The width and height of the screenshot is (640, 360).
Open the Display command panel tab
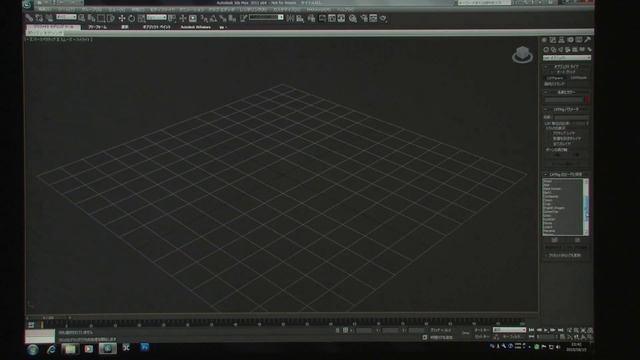click(579, 40)
